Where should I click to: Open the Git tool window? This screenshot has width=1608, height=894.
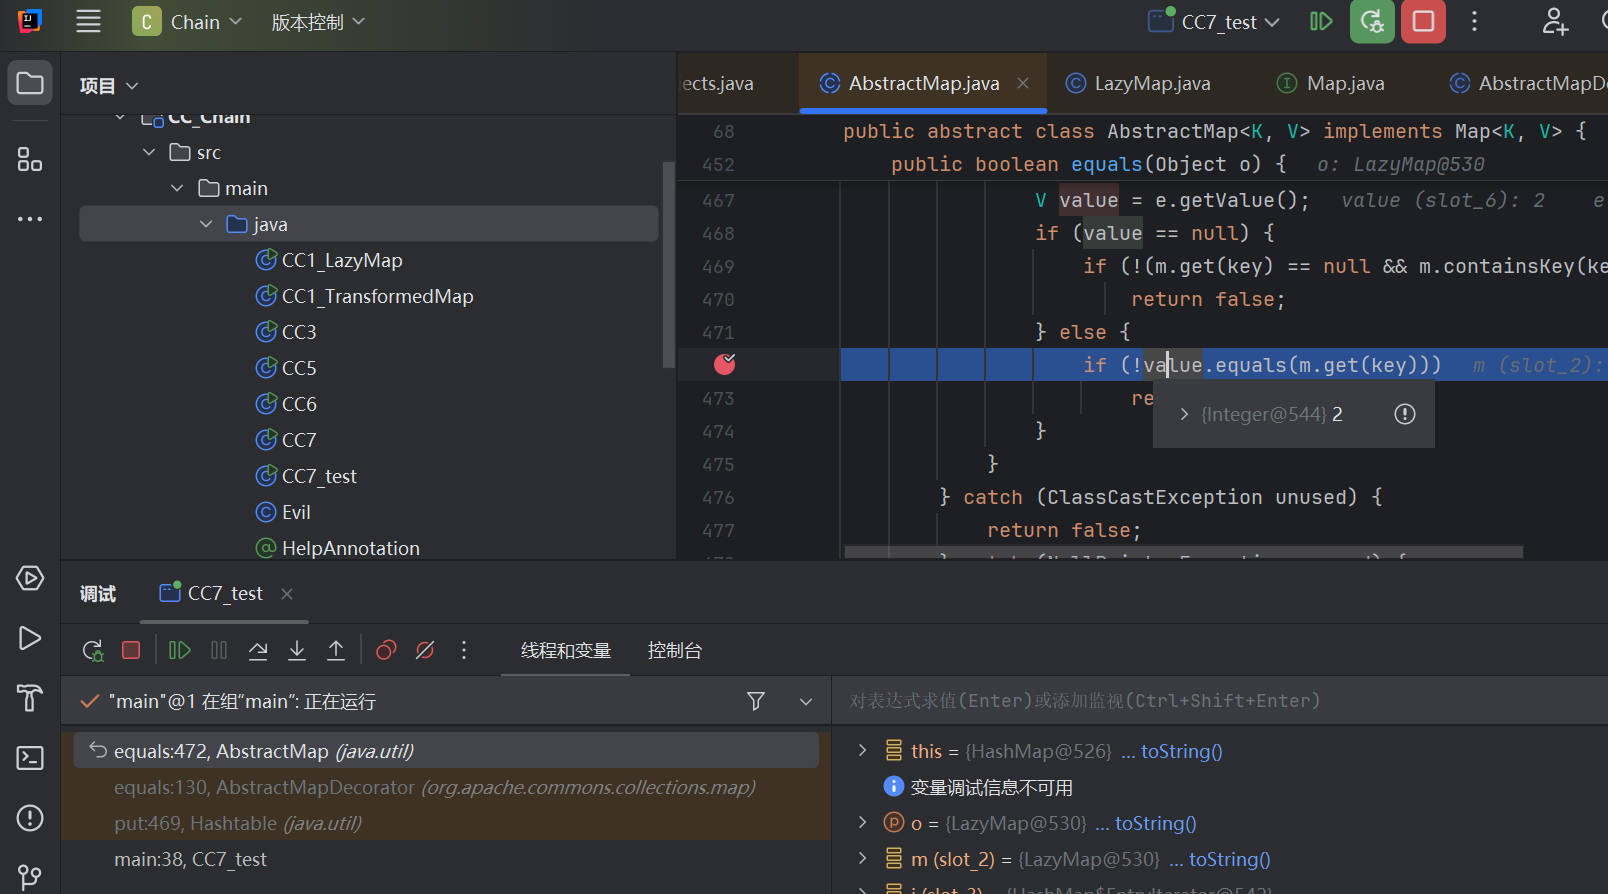(x=30, y=877)
